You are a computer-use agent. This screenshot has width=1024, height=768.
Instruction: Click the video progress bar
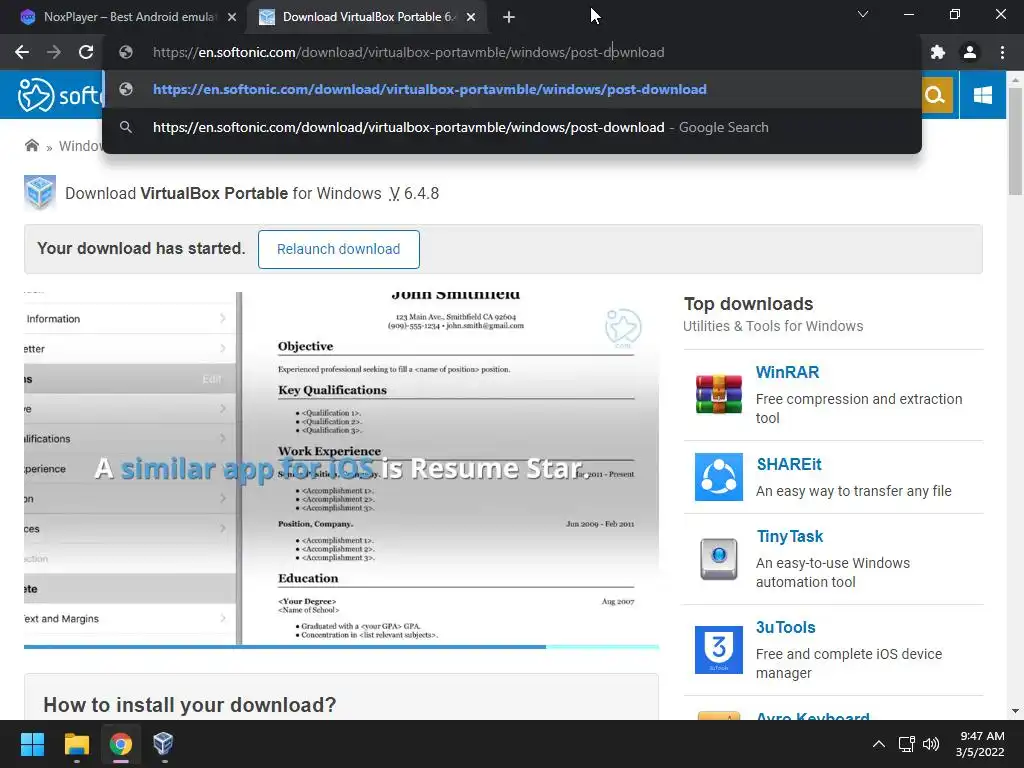(x=341, y=647)
